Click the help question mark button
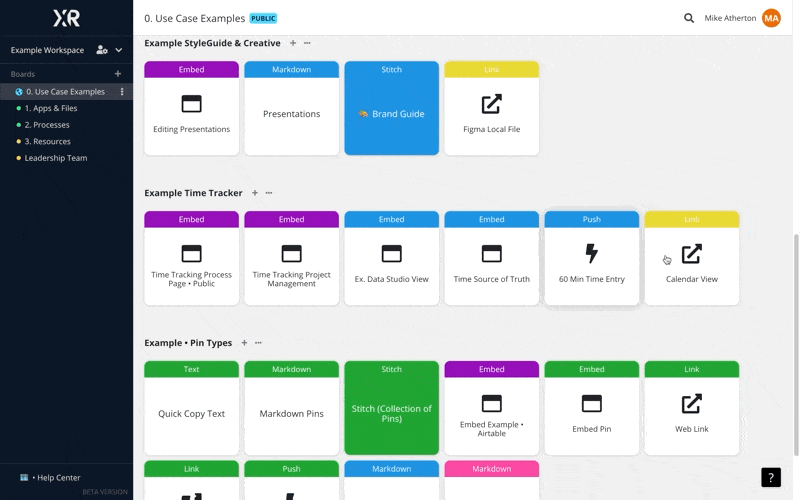Viewport: 800px width, 500px height. [771, 478]
